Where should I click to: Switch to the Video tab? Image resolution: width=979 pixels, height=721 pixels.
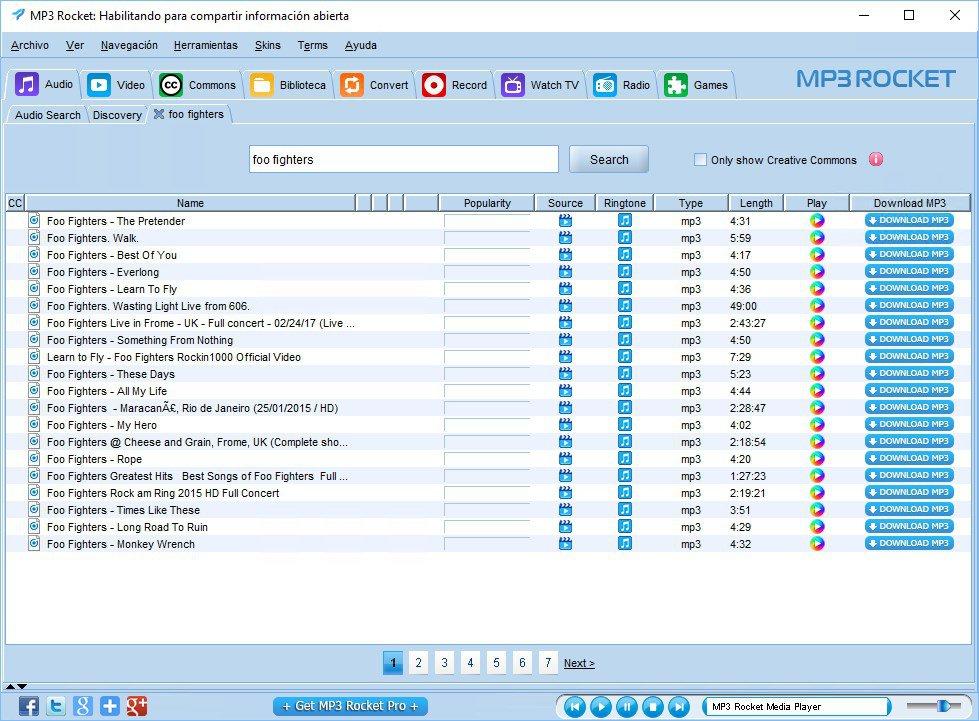pos(116,85)
